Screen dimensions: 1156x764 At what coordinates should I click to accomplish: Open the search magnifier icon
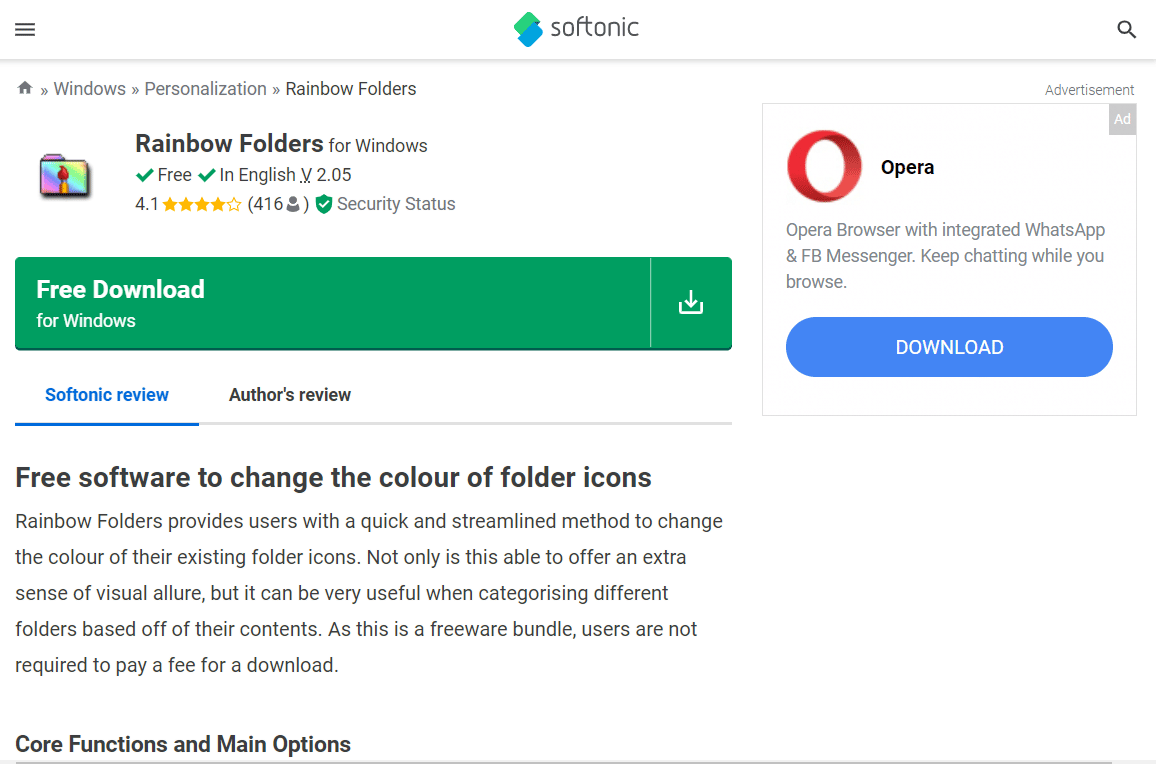pos(1126,29)
